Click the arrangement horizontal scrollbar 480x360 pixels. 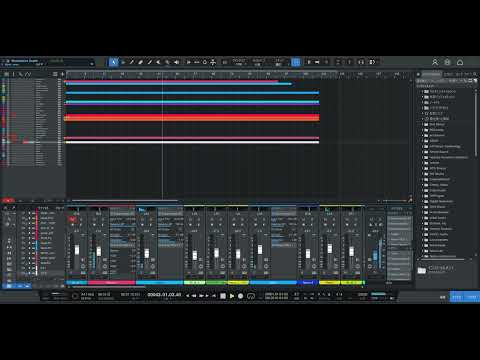125,201
